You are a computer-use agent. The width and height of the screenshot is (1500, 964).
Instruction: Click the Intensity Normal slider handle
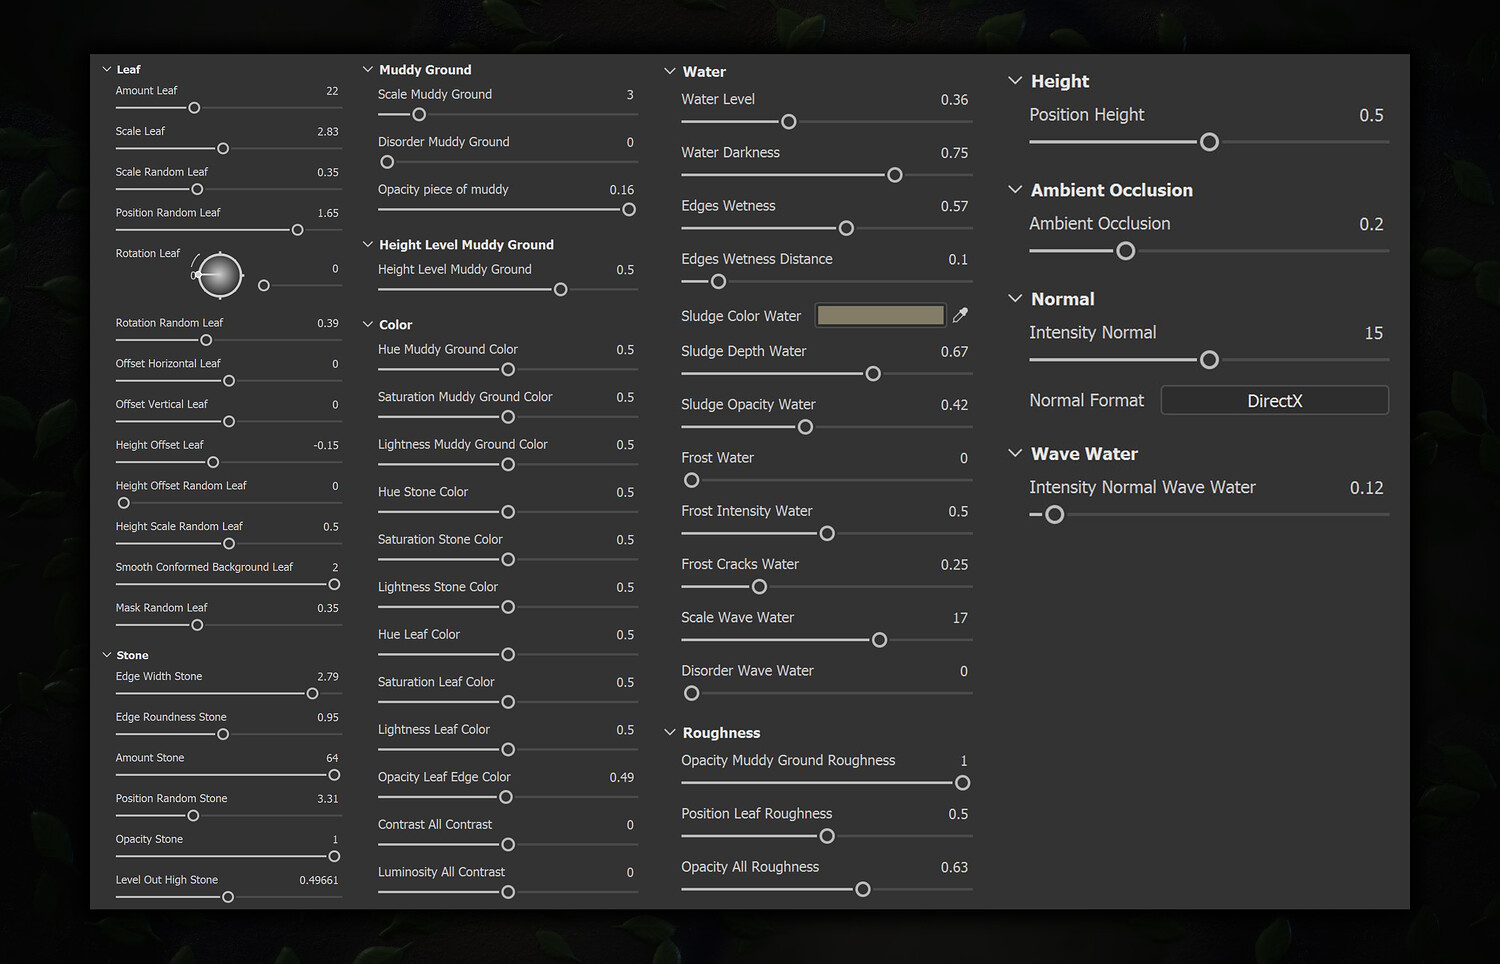tap(1209, 360)
